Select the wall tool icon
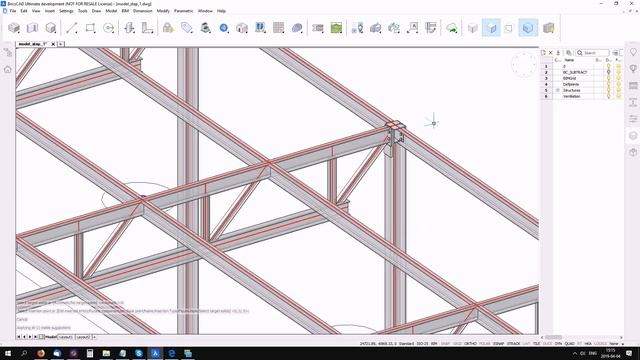The height and width of the screenshot is (360, 640). 32,28
